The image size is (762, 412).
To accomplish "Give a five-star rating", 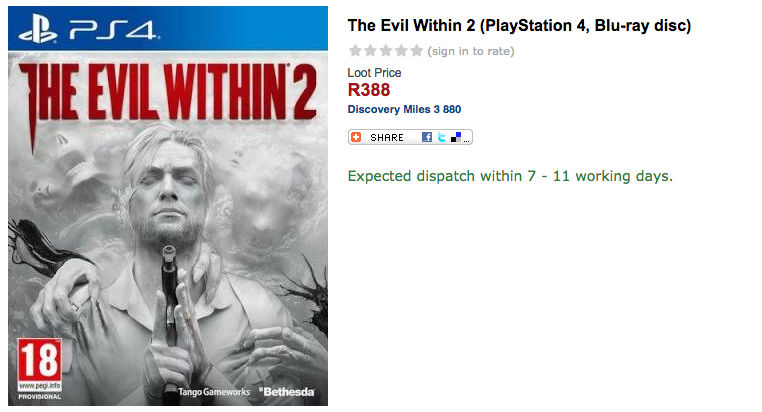I will 416,50.
